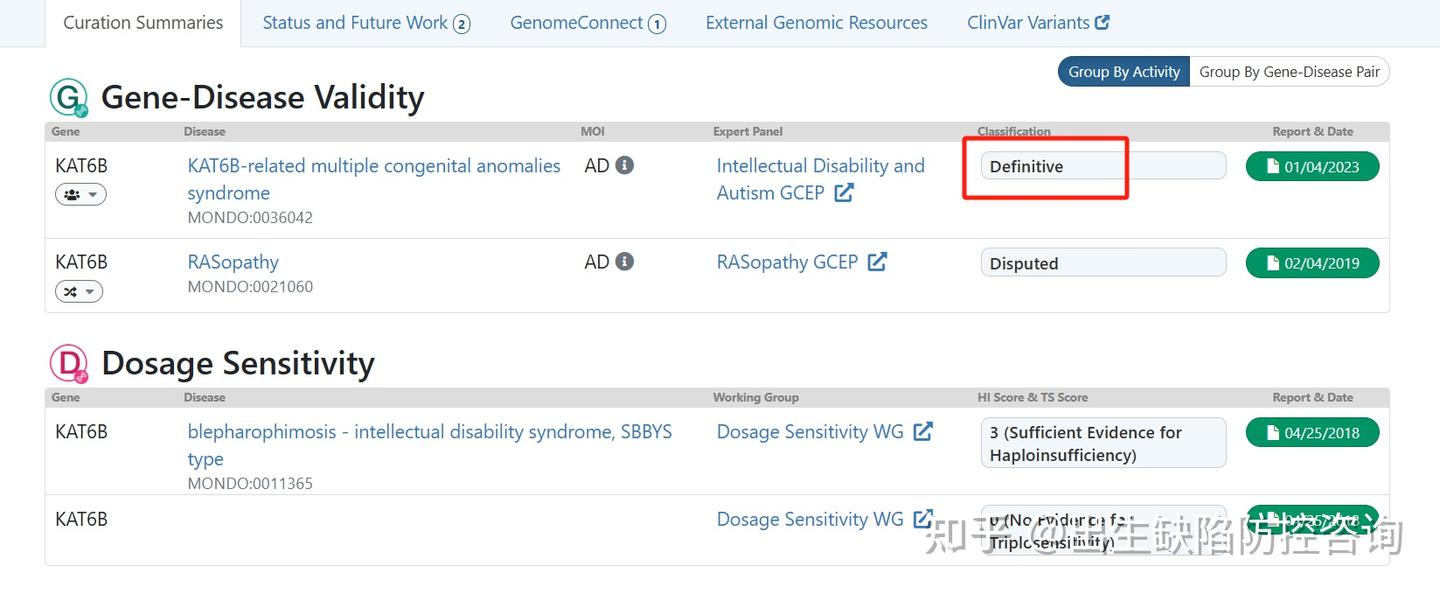Image resolution: width=1440 pixels, height=594 pixels.
Task: Follow the KAT6B-related multiple congenital anomalies link
Action: (374, 166)
